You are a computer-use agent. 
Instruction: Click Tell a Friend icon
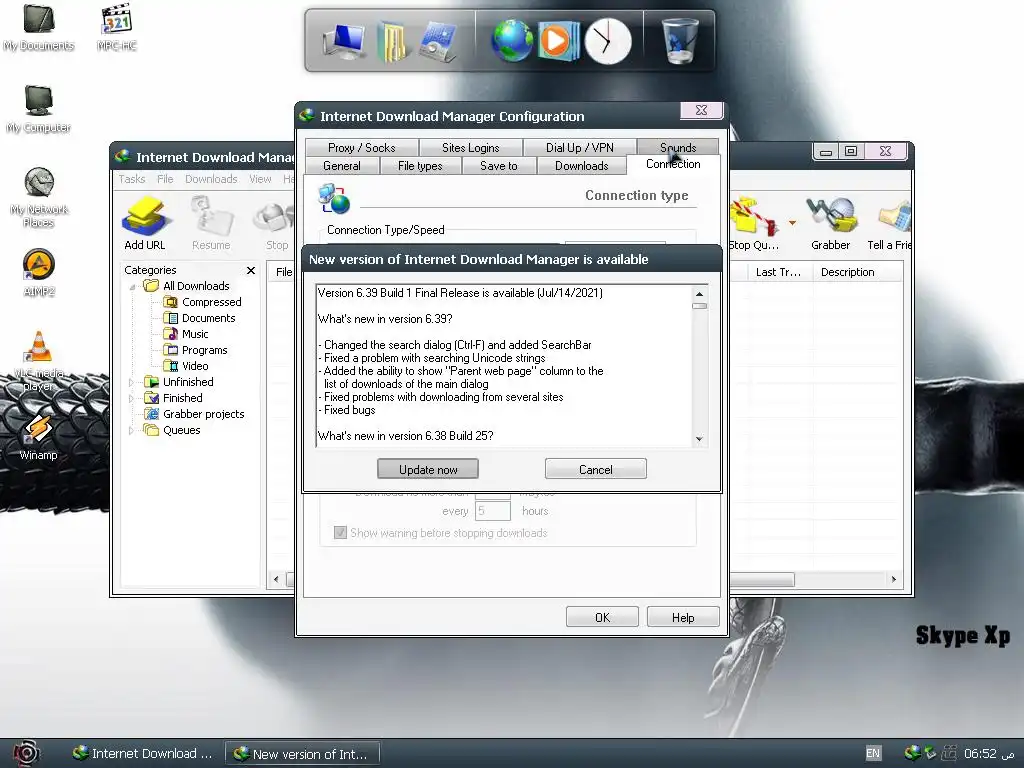pos(889,223)
